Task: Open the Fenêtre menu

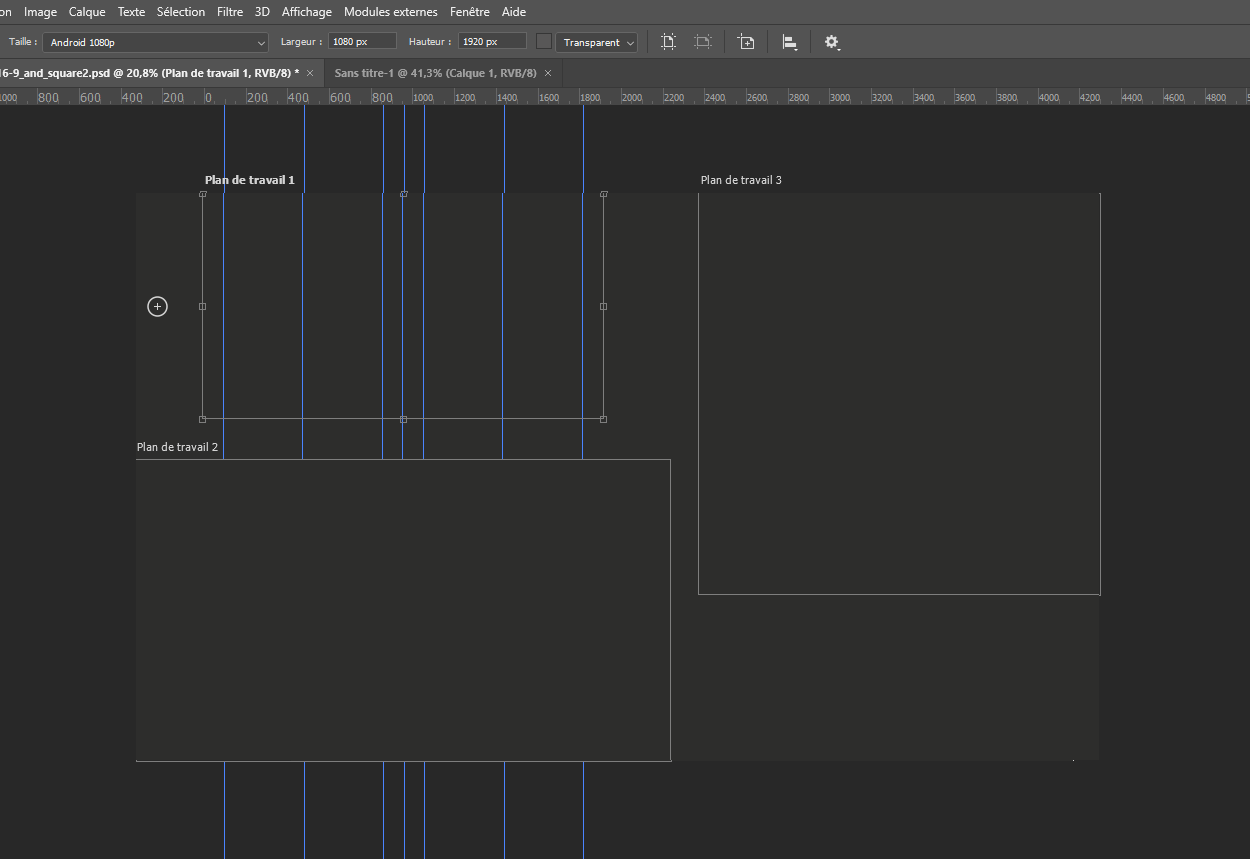Action: (x=469, y=12)
